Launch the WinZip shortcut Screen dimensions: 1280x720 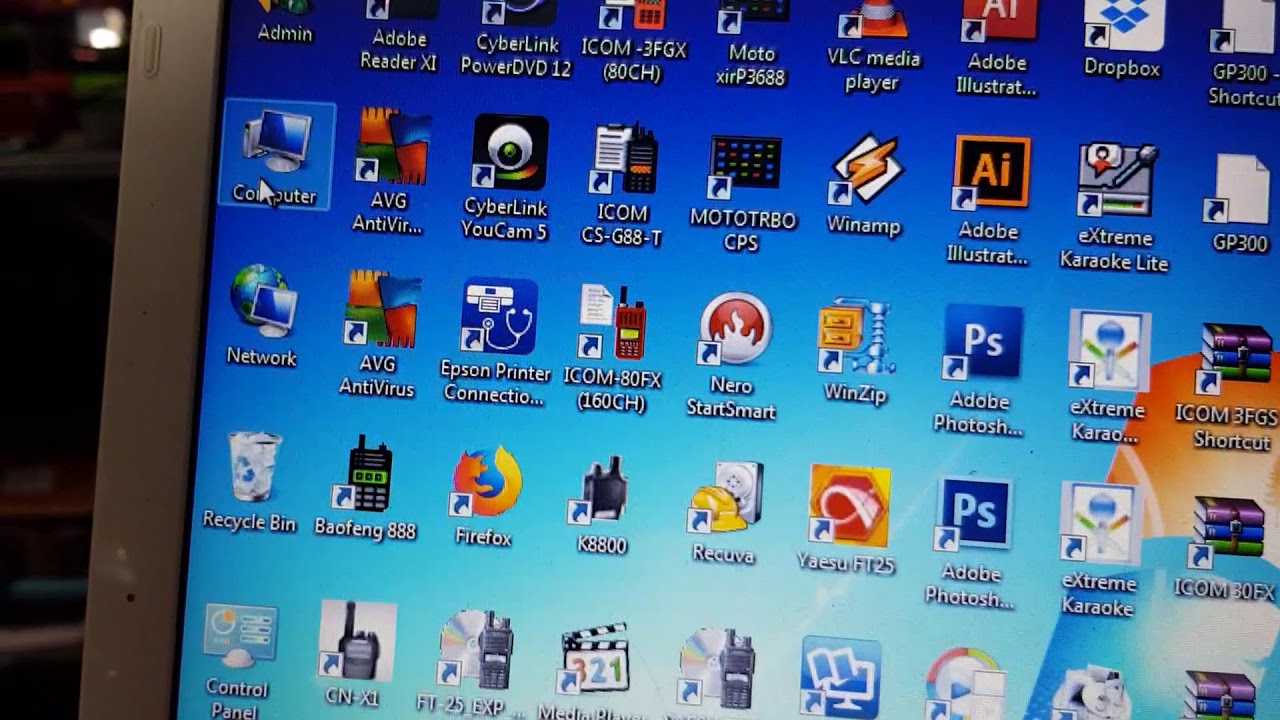click(855, 350)
